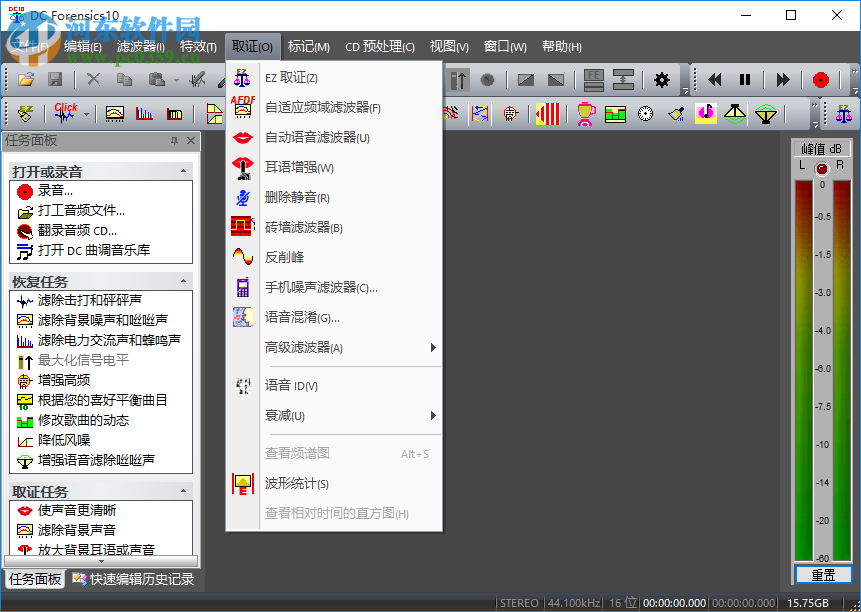
Task: Click the red striped yellow filter icon
Action: coord(547,114)
